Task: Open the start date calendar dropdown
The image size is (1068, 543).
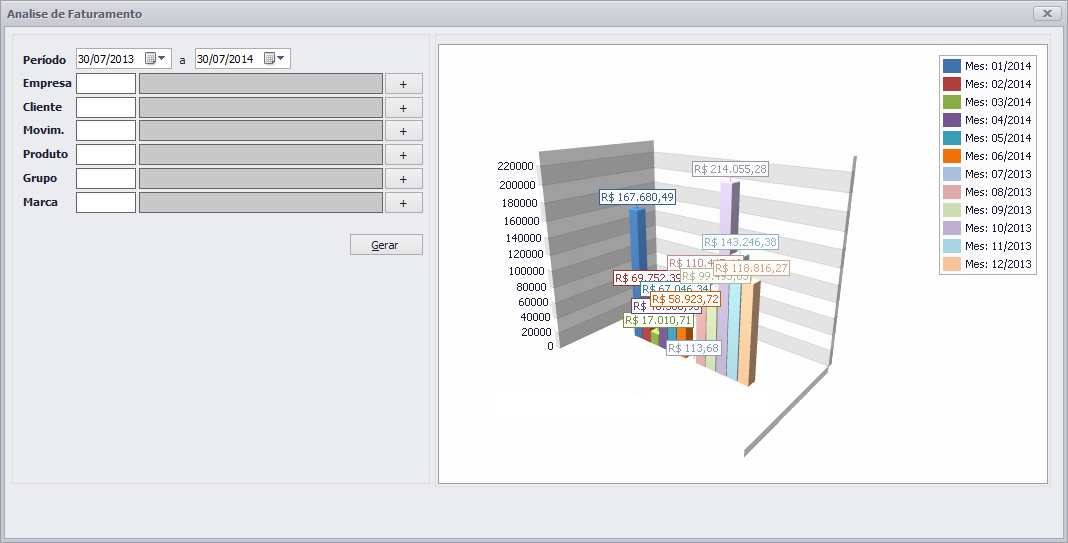Action: click(155, 59)
